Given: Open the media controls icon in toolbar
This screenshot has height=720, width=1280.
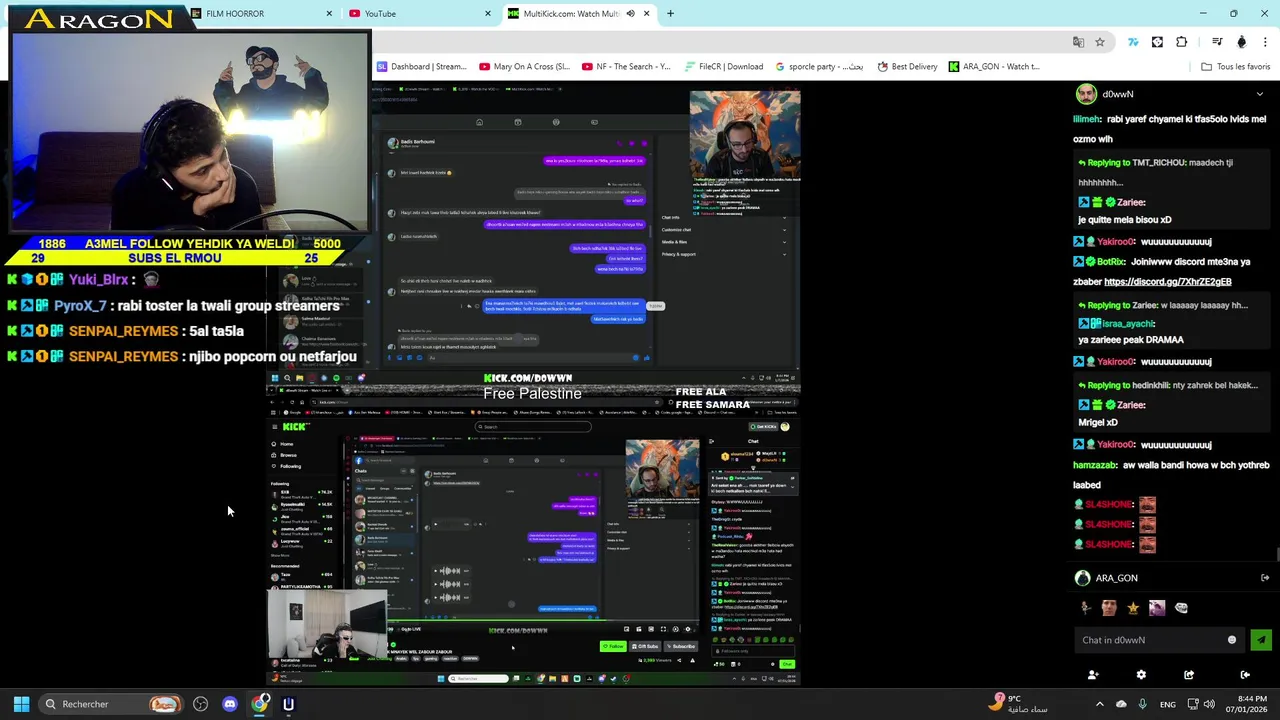Looking at the screenshot, I should click(1217, 42).
